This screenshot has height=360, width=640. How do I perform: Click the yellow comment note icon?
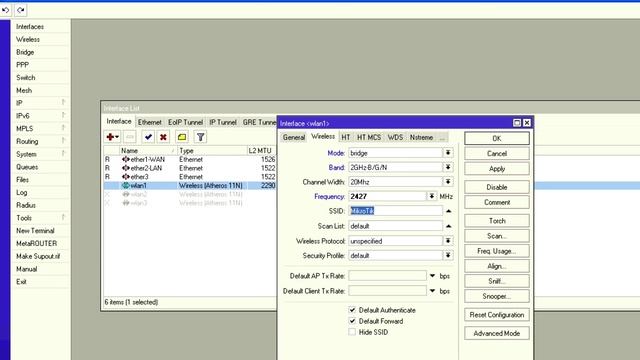[182, 137]
